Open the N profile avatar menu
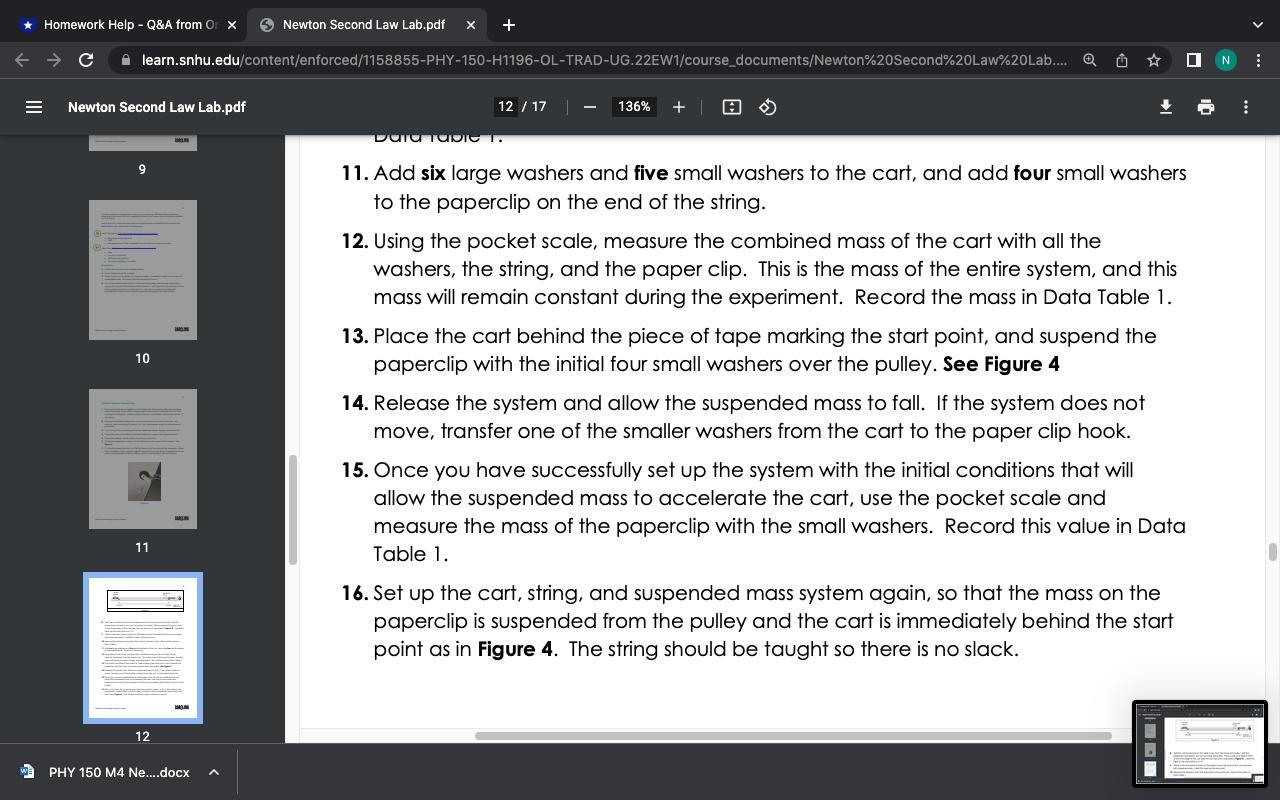The height and width of the screenshot is (800, 1280). (x=1226, y=59)
